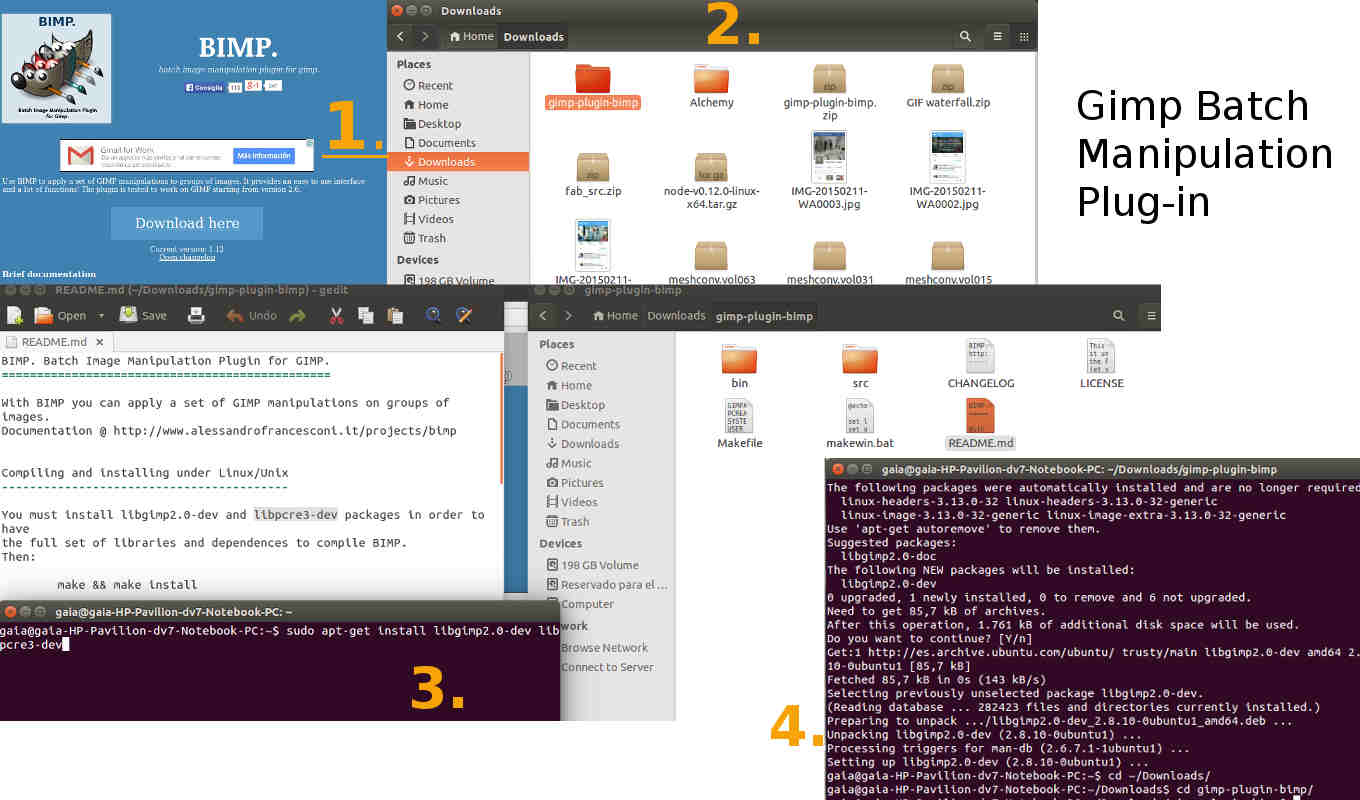This screenshot has height=800, width=1360.
Task: Click the Facebook Consiglia button
Action: coord(205,88)
